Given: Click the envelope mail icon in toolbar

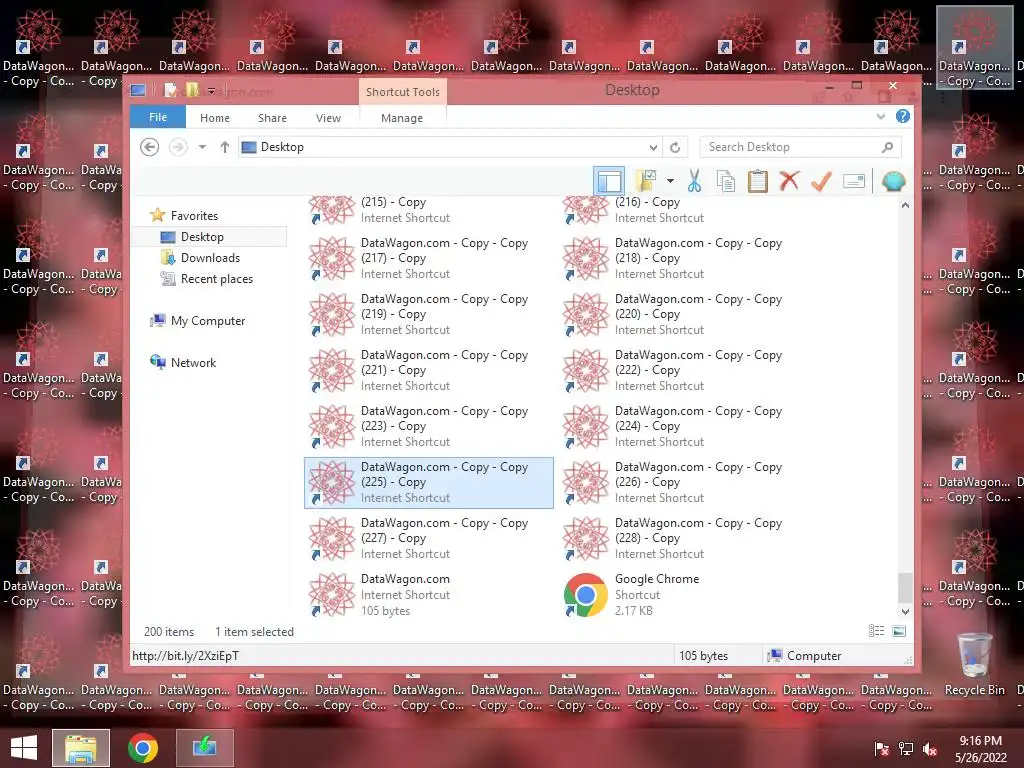Looking at the screenshot, I should tap(854, 181).
